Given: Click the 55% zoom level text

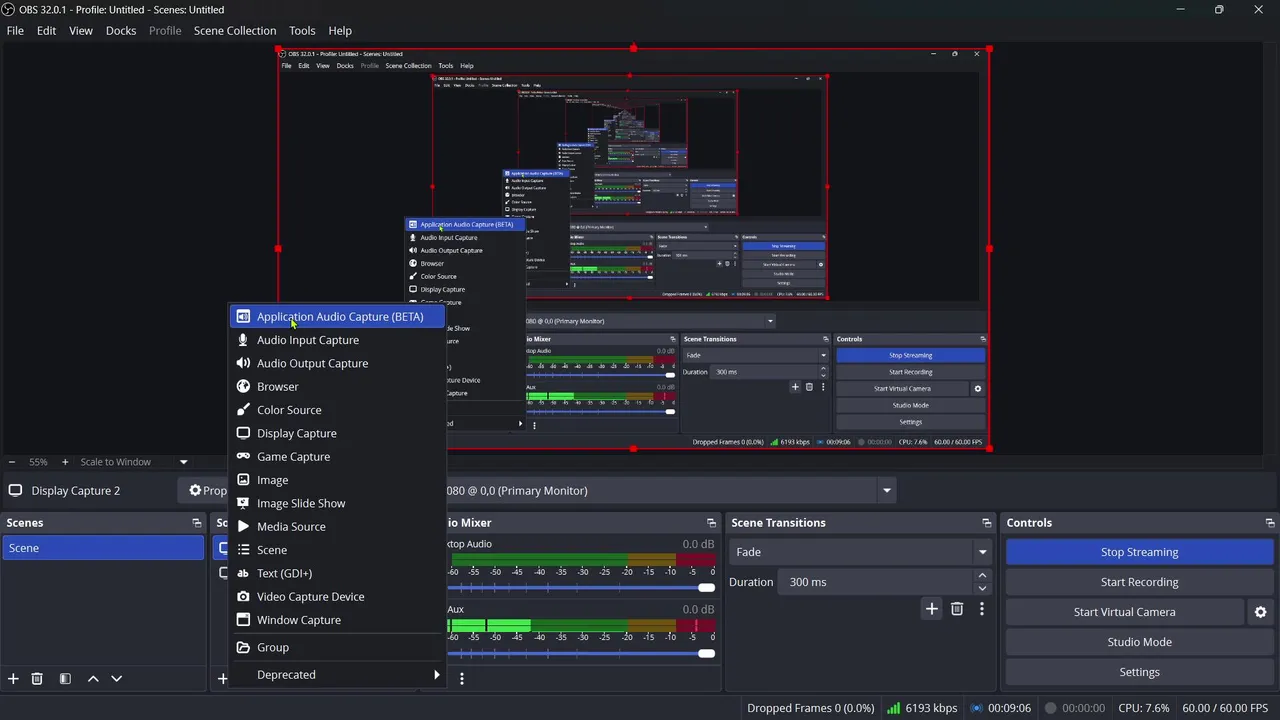Looking at the screenshot, I should coord(38,462).
